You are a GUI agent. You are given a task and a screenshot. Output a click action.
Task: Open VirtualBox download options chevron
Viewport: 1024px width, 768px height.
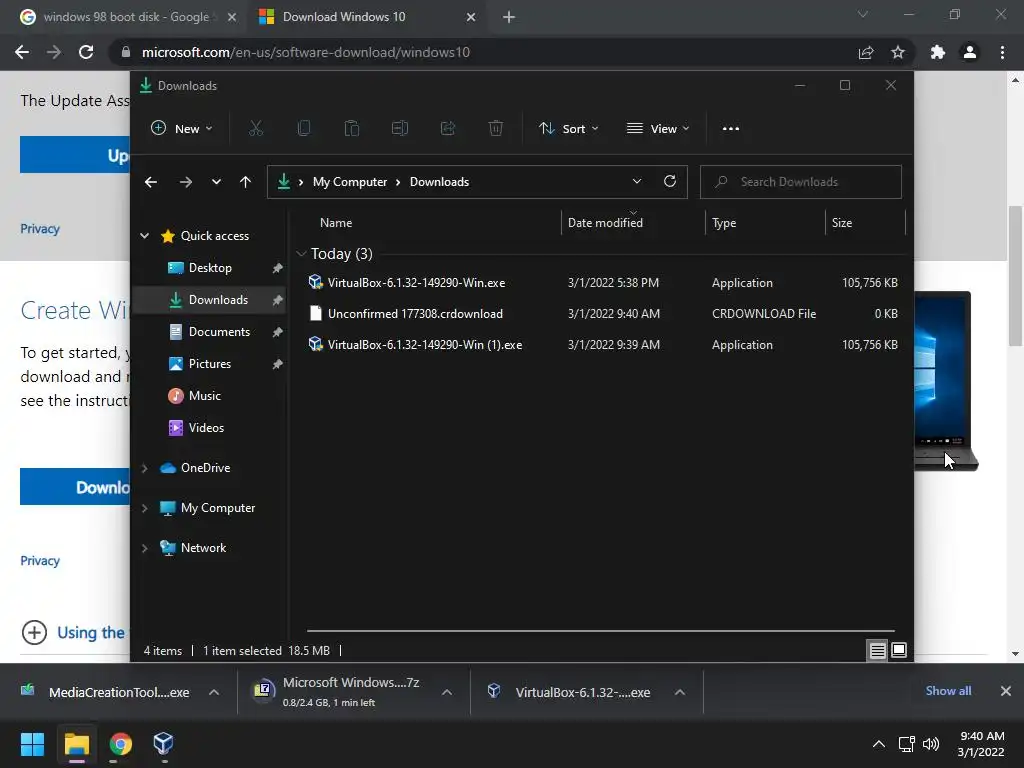[x=680, y=692]
